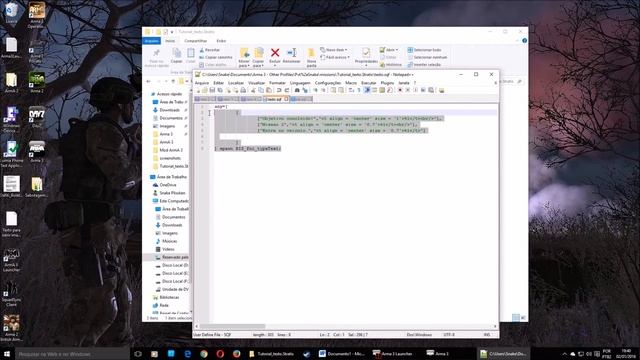Click the red Excluir icon in Explorer ribbon
Screen dimensions: 640x360
[x=275, y=53]
